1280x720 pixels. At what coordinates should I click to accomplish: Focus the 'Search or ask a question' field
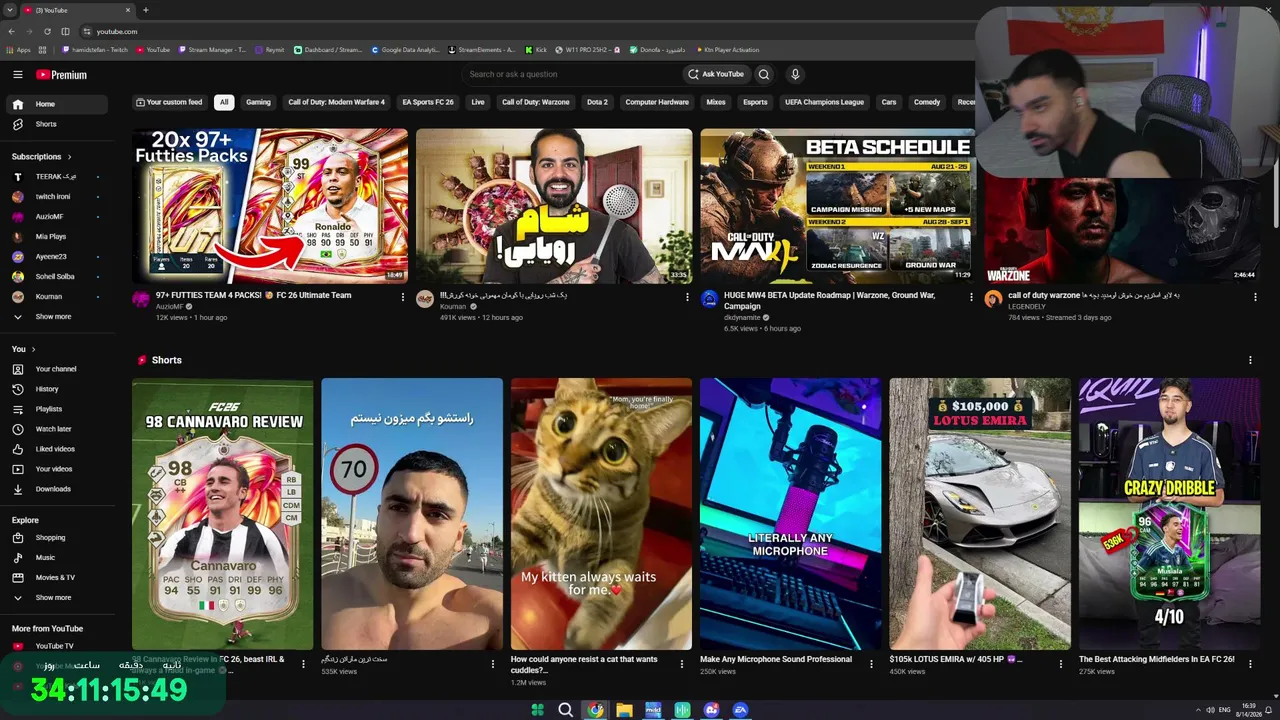[x=572, y=74]
